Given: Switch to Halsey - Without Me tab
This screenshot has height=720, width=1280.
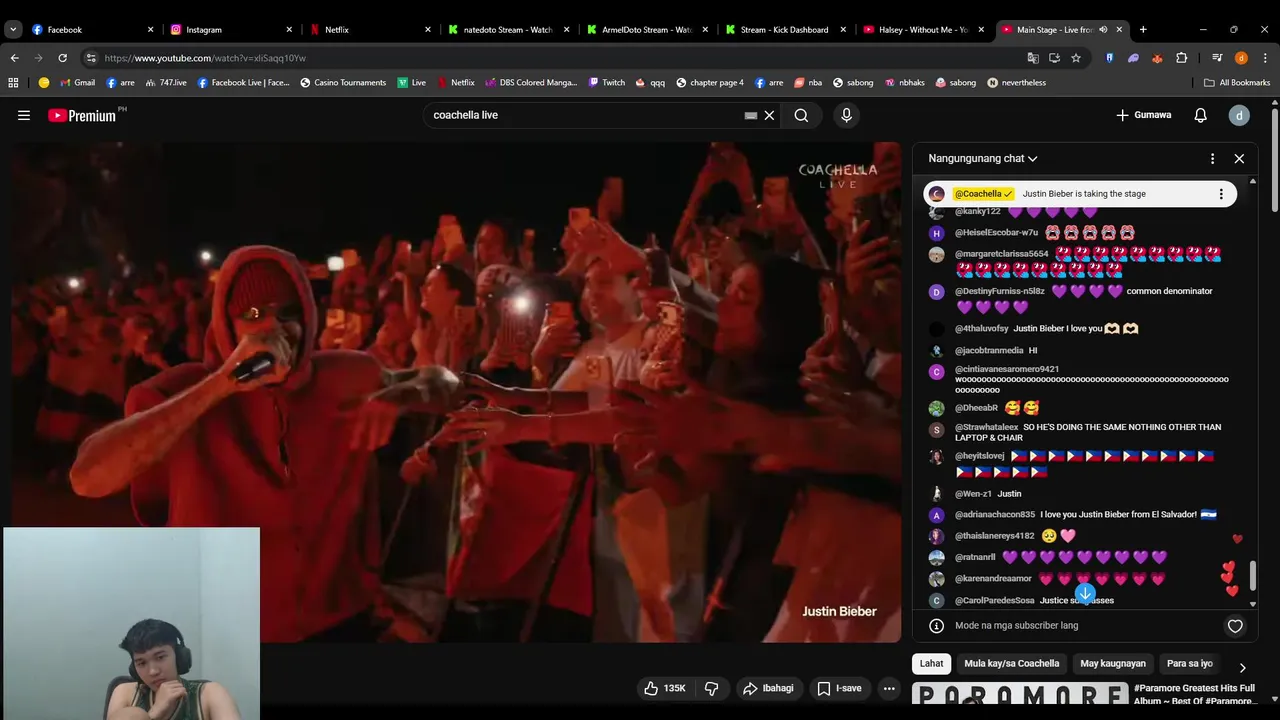Looking at the screenshot, I should click(926, 30).
